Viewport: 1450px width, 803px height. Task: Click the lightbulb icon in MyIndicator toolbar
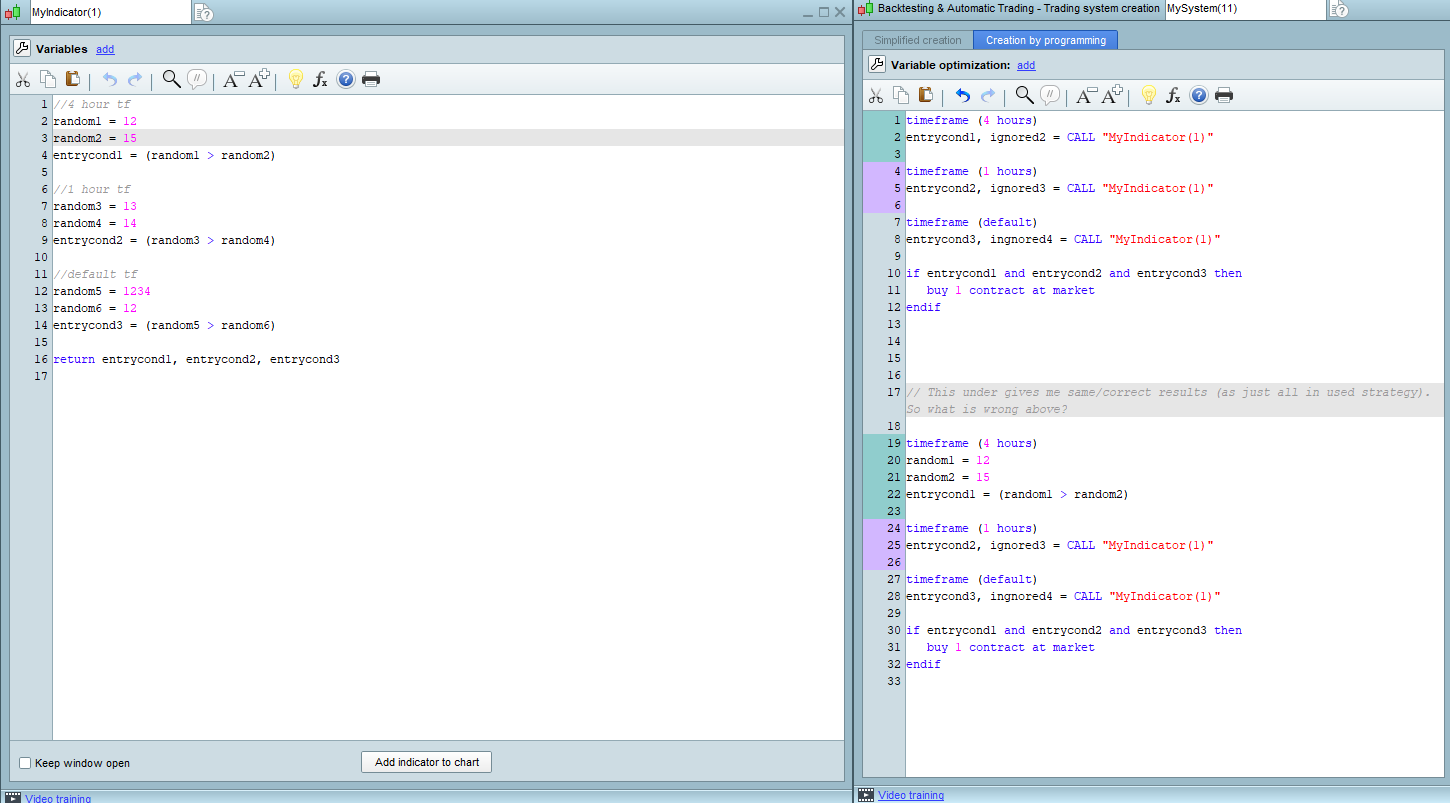(295, 80)
